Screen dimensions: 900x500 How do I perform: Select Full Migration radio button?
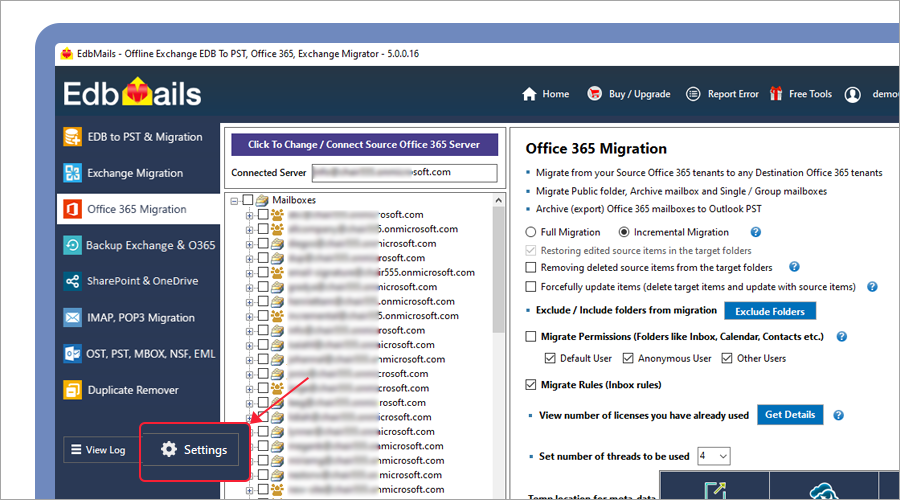[531, 232]
